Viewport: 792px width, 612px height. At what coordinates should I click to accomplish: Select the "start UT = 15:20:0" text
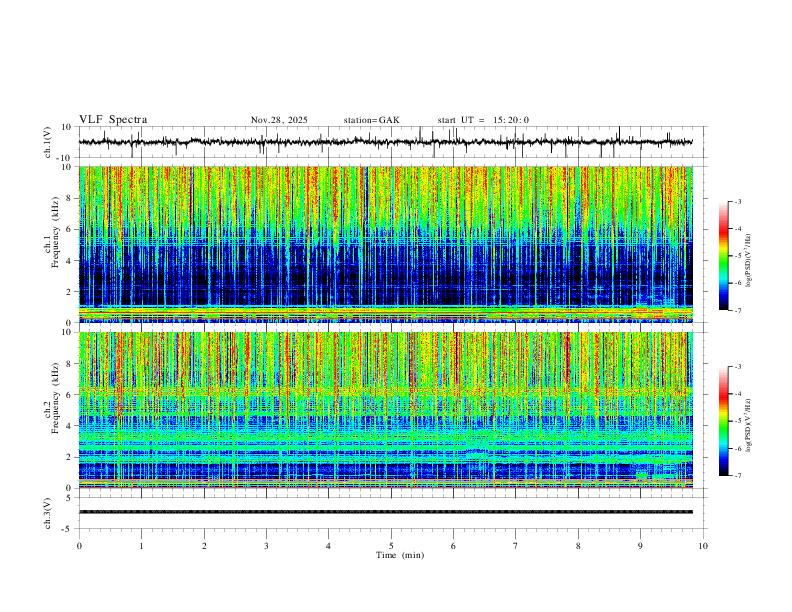click(x=483, y=120)
